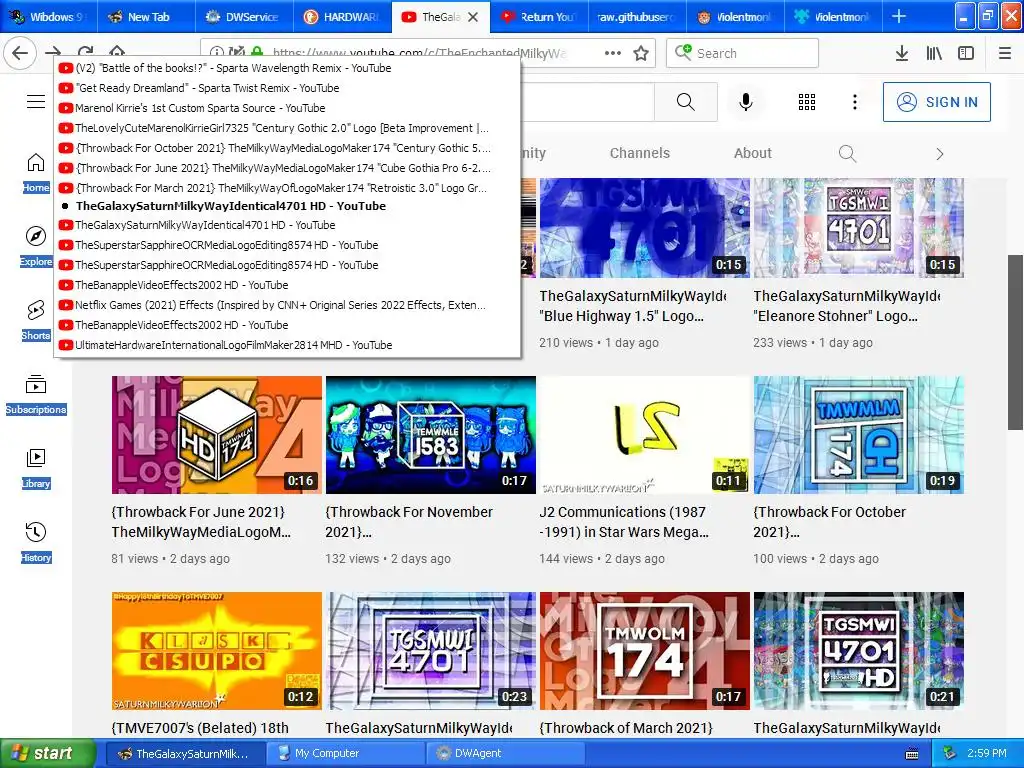The height and width of the screenshot is (768, 1024).
Task: Open the Klasky Csupo orange video thumbnail
Action: point(217,651)
